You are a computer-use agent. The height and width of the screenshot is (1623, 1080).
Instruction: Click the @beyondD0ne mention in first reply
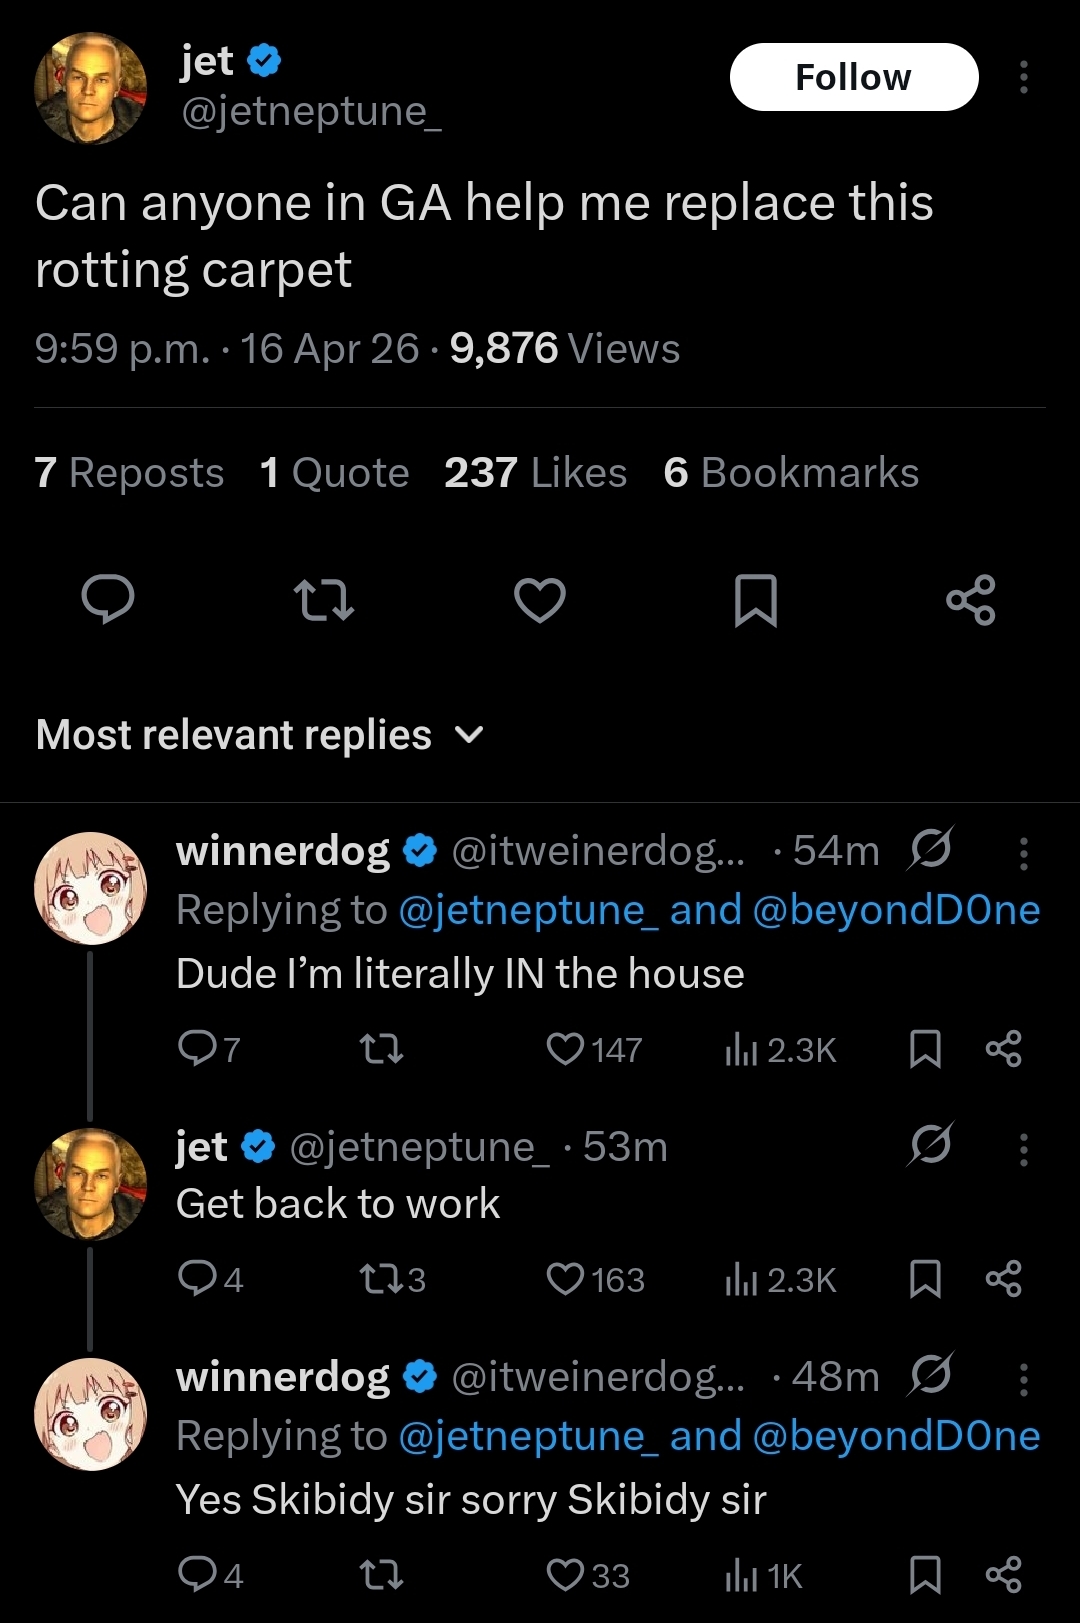pyautogui.click(x=896, y=910)
